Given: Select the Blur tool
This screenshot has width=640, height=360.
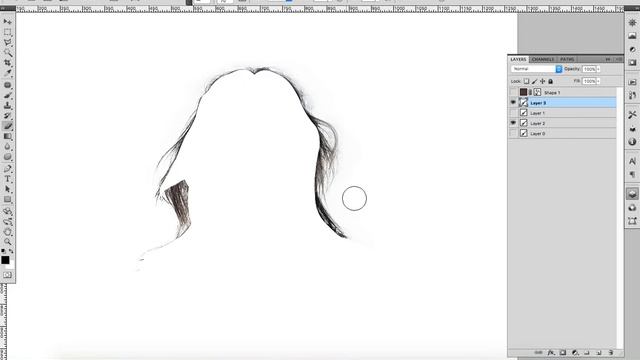Looking at the screenshot, I should pyautogui.click(x=7, y=147).
